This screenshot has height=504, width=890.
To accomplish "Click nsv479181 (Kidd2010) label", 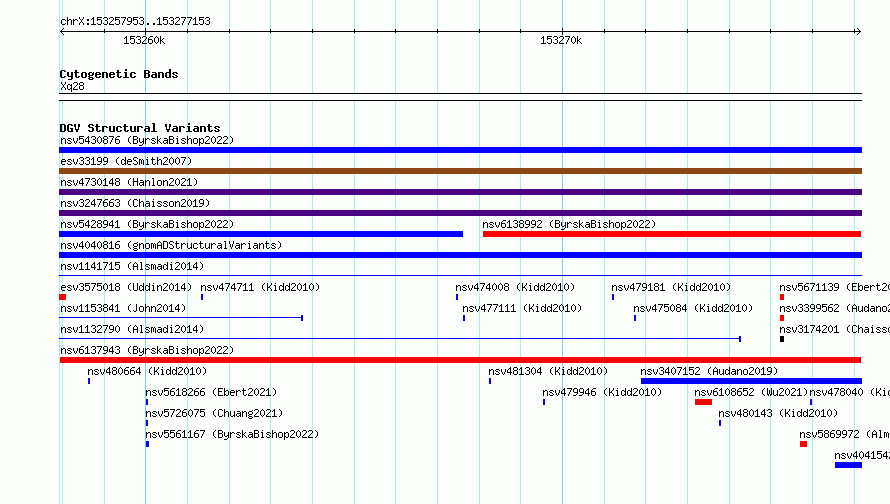I will coord(671,287).
